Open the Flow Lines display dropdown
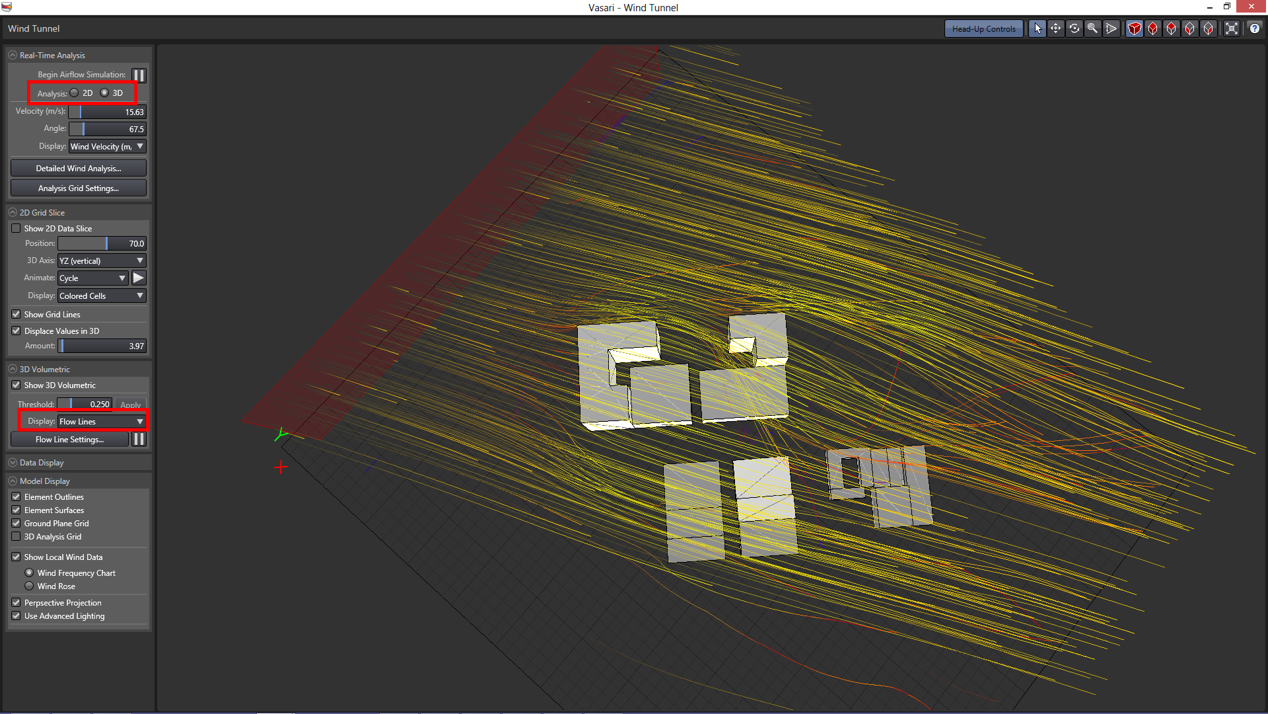This screenshot has height=714, width=1268. point(101,422)
